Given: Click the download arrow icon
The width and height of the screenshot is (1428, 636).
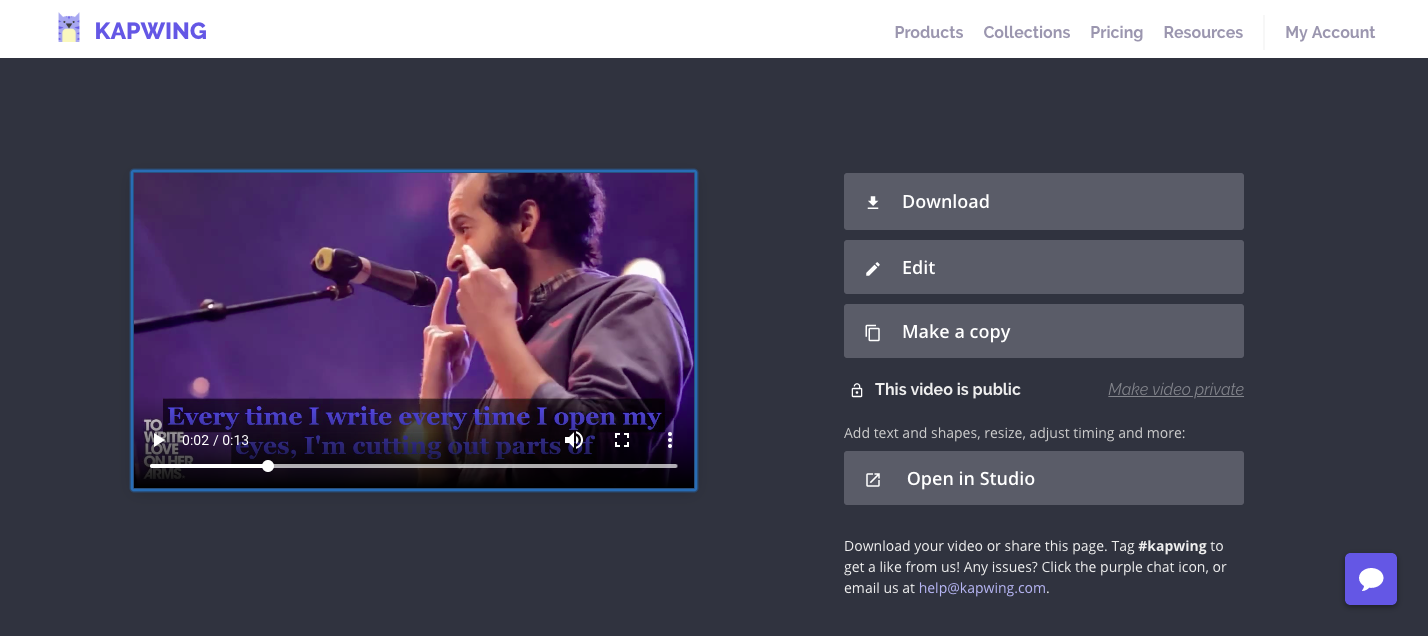Looking at the screenshot, I should point(873,202).
